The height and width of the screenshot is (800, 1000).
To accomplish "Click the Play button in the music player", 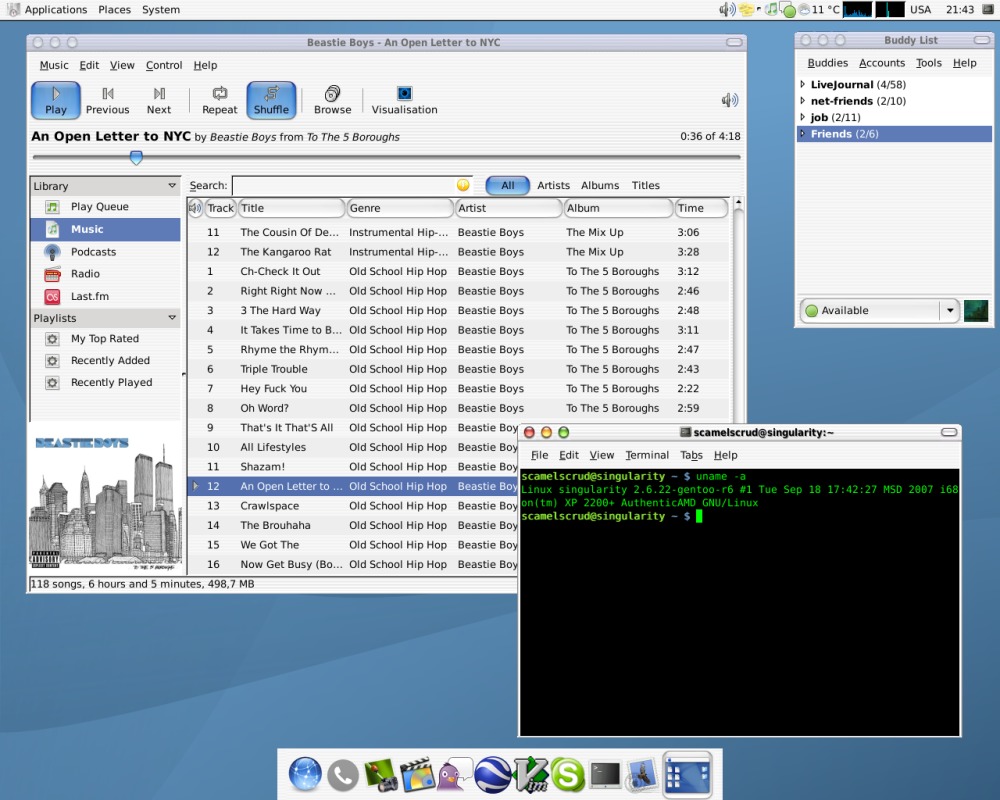I will point(55,100).
